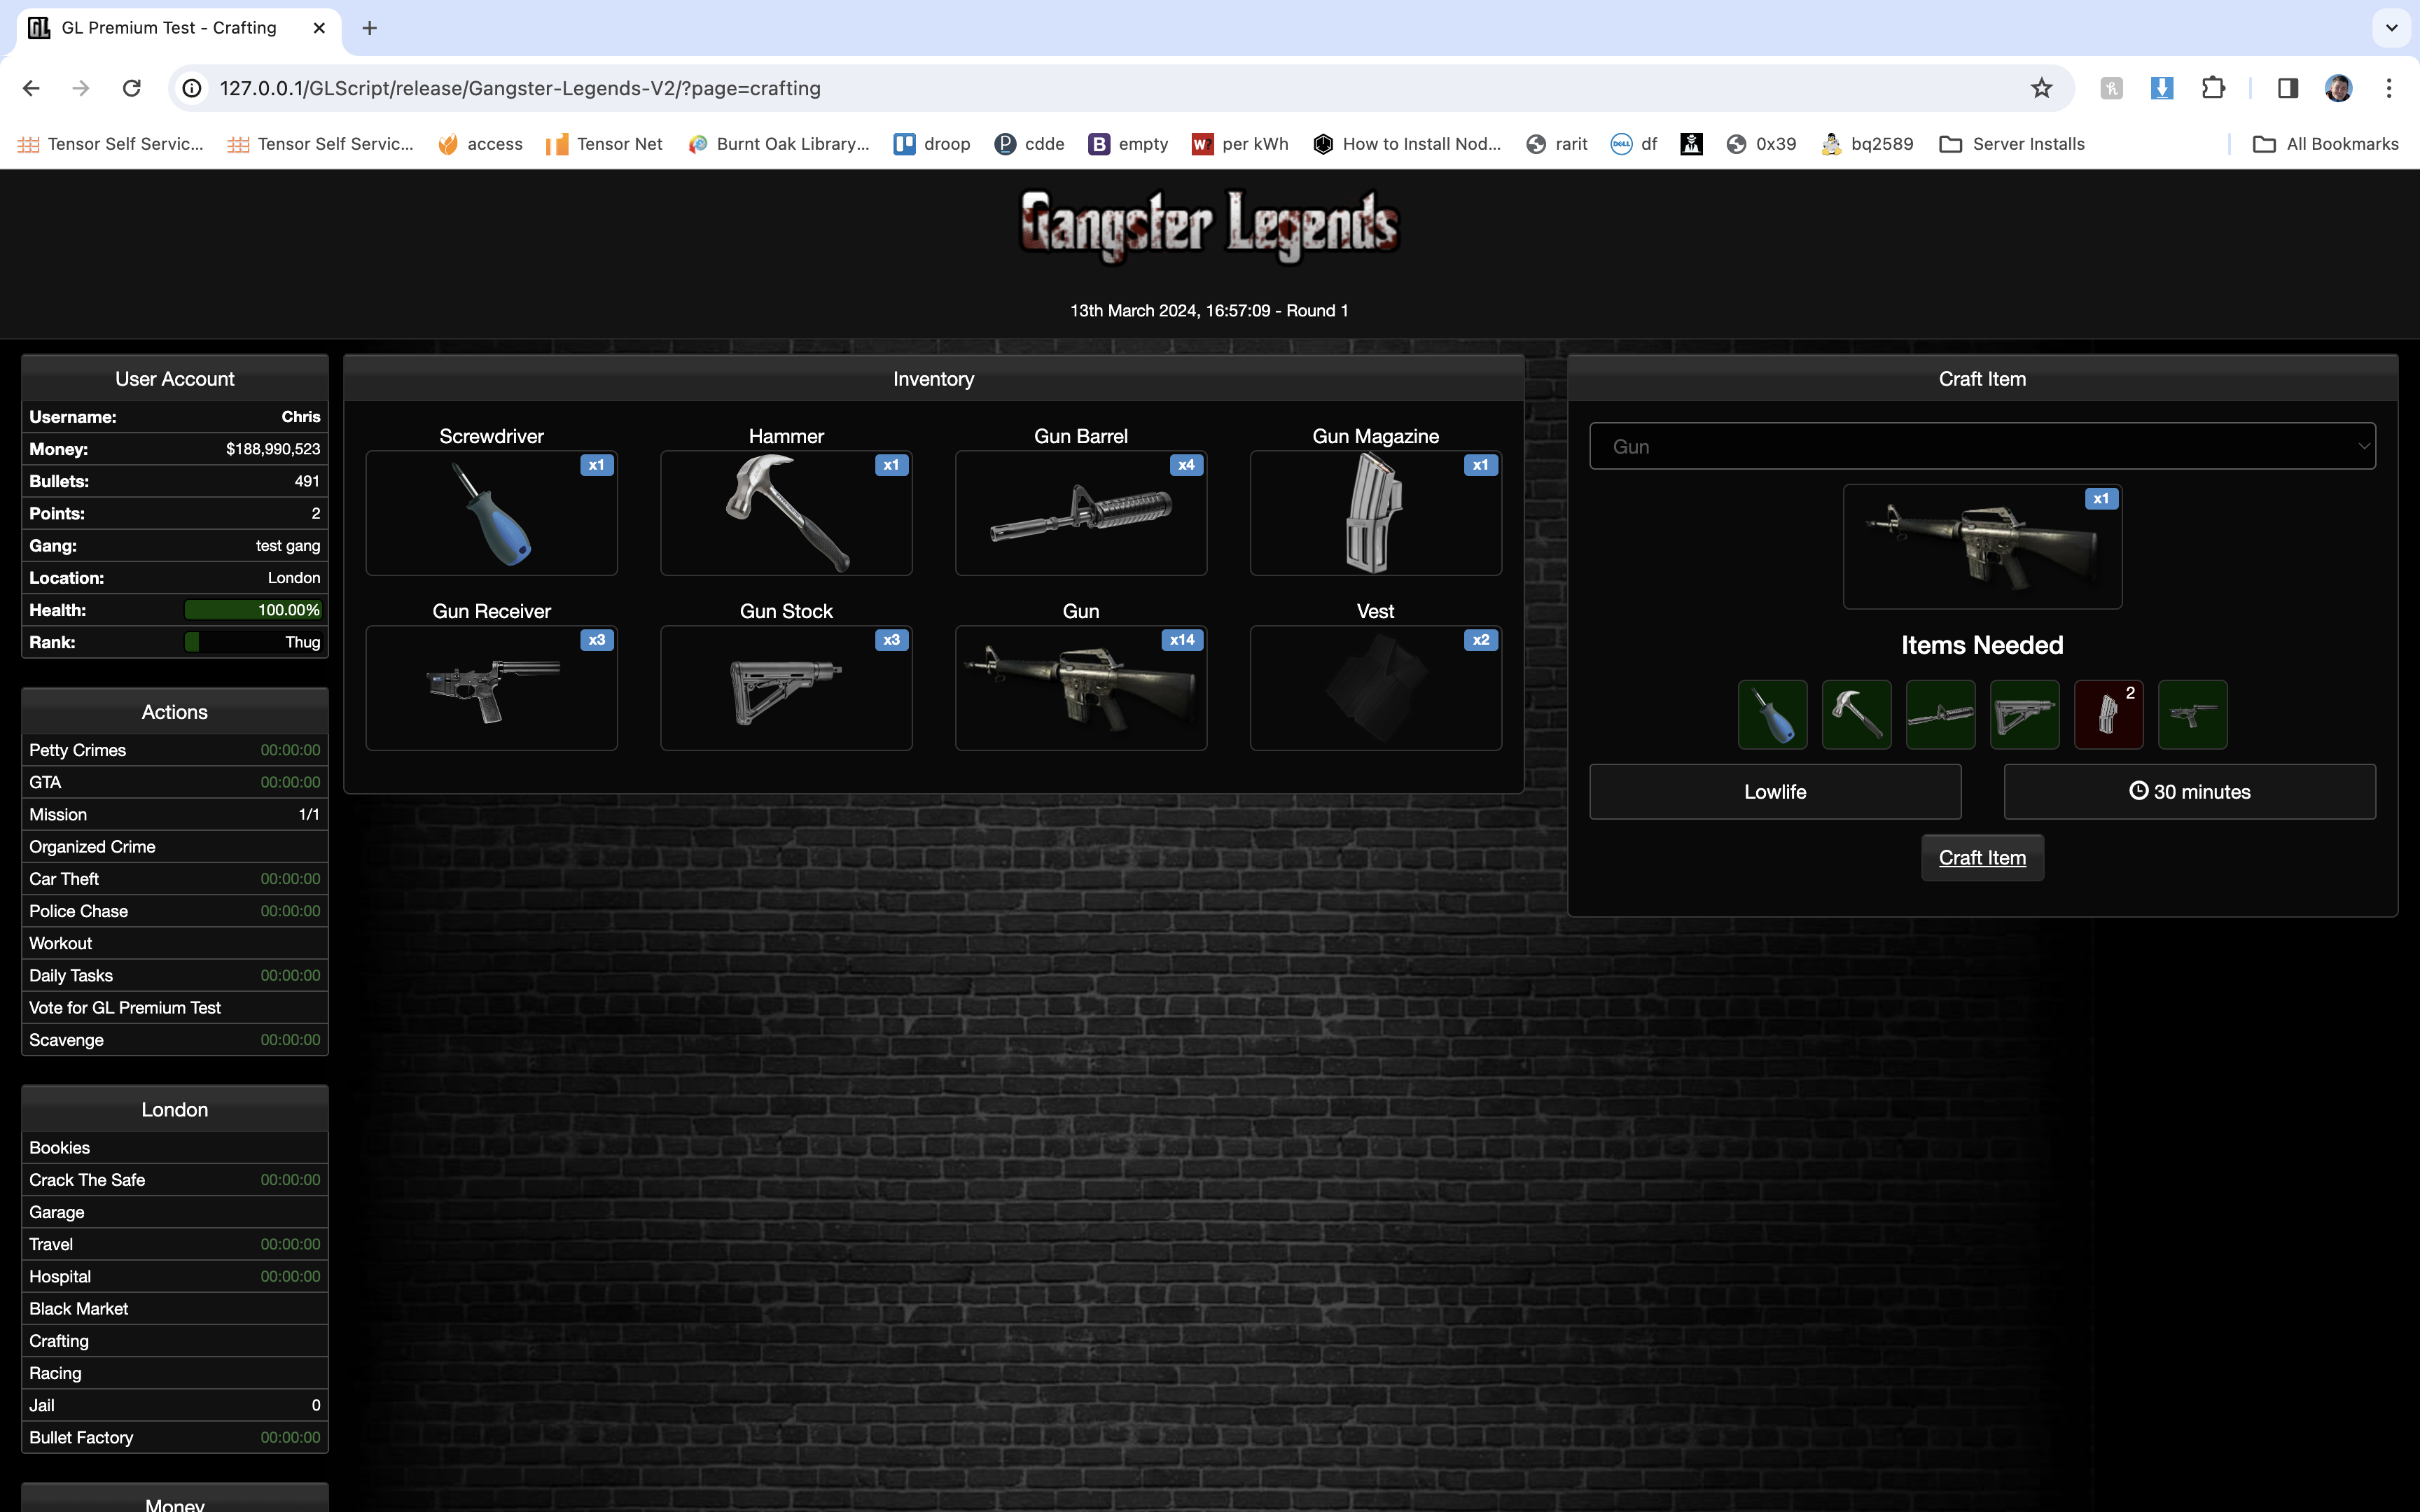Viewport: 2420px width, 1512px height.
Task: Open Petty Crimes in Actions menu
Action: click(x=78, y=750)
